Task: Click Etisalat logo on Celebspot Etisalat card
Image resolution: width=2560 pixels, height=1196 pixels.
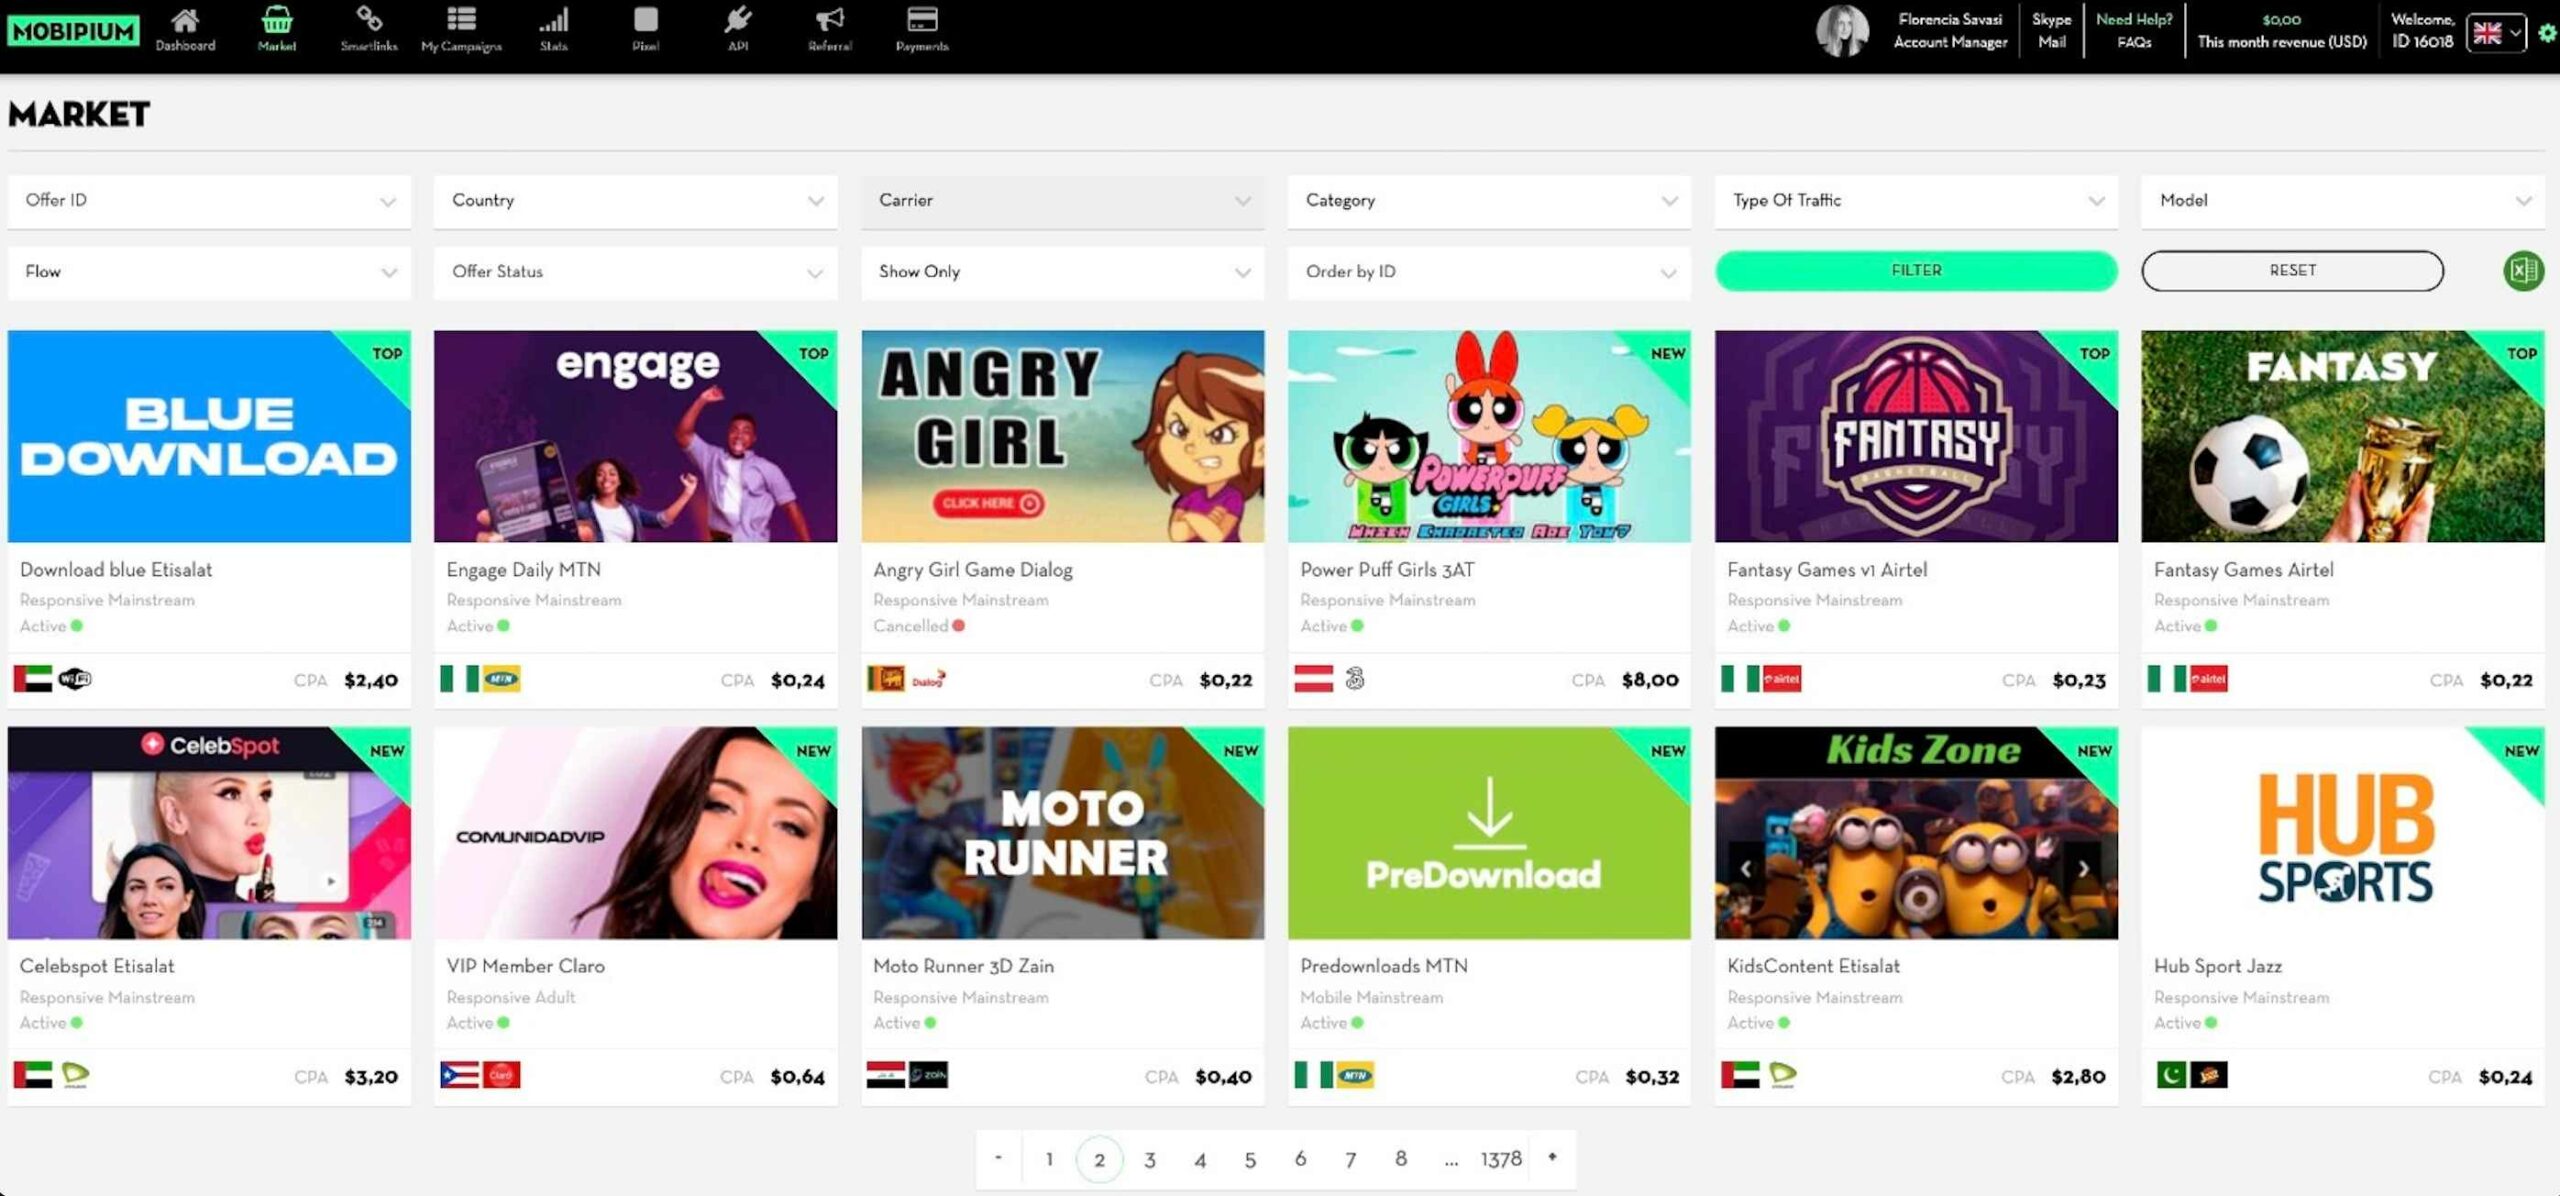Action: click(75, 1076)
